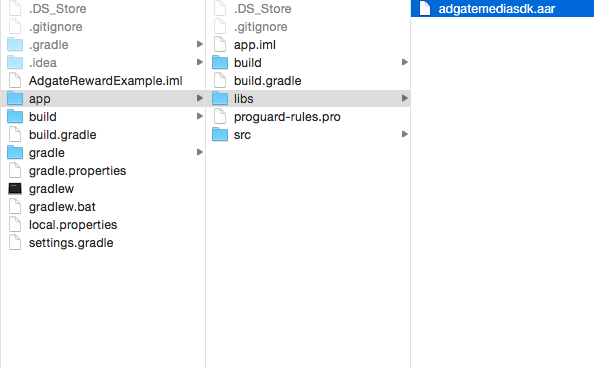Select .DS_Store name in app column
This screenshot has width=594, height=368.
tap(263, 9)
